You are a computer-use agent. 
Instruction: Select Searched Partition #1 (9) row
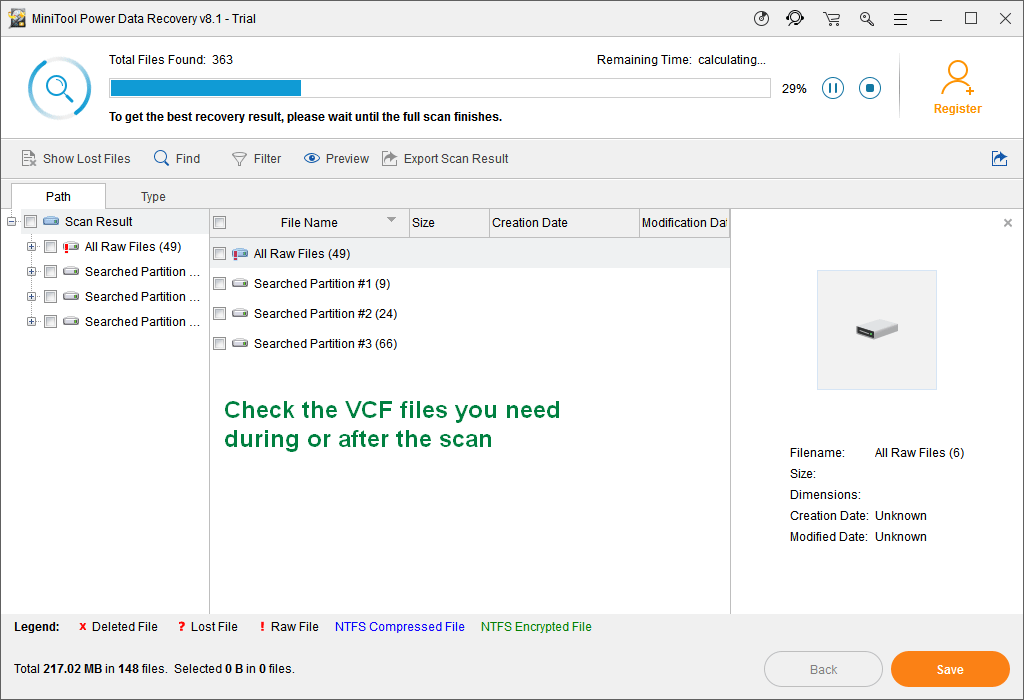click(470, 283)
